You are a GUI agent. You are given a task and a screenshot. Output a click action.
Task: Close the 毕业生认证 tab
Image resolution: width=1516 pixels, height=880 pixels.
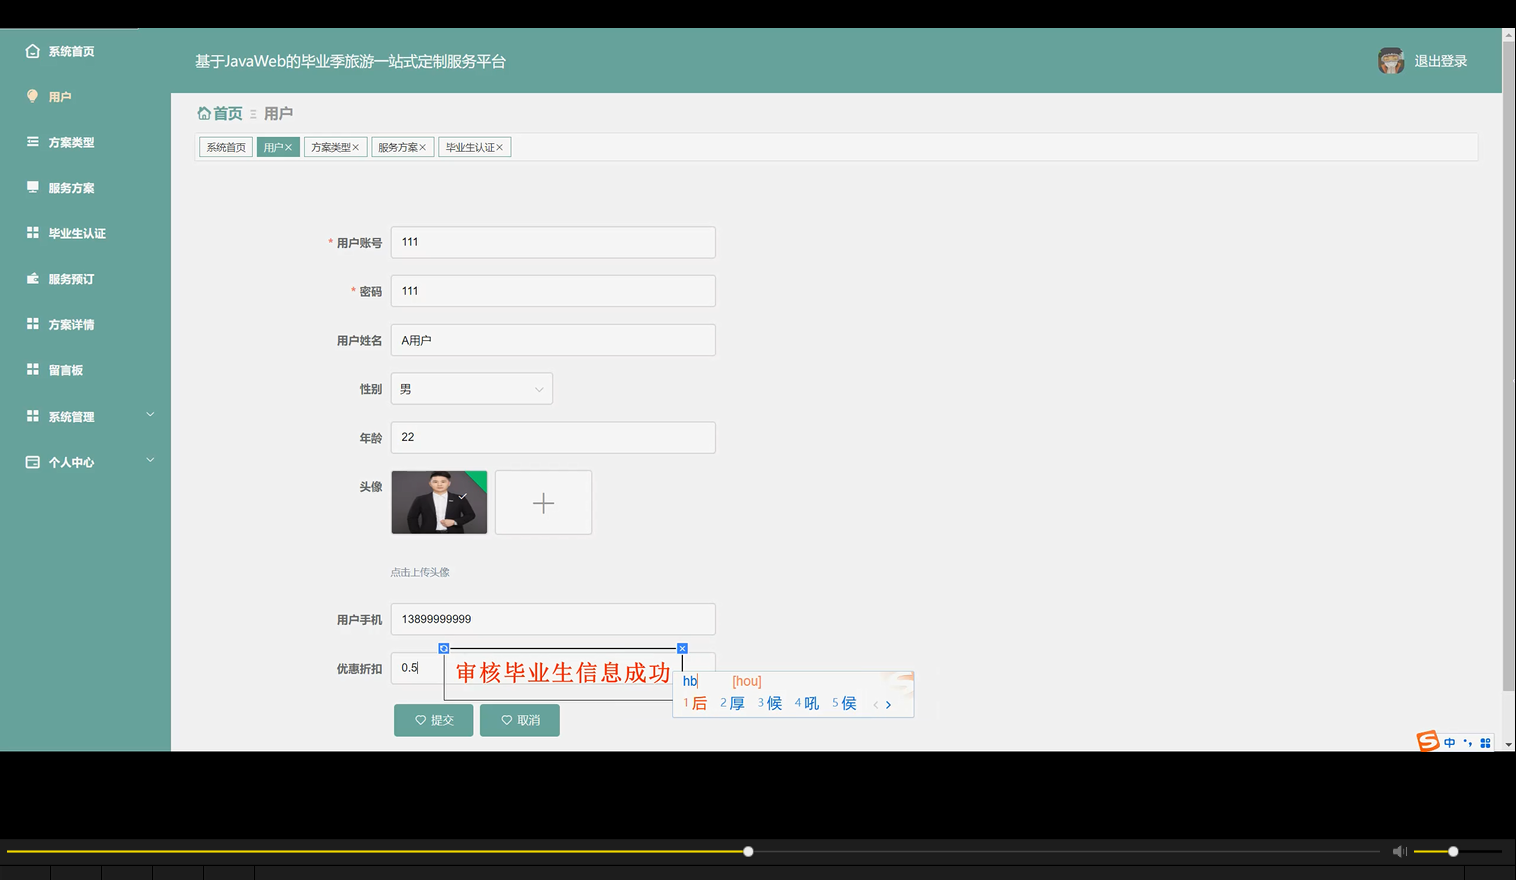coord(500,147)
